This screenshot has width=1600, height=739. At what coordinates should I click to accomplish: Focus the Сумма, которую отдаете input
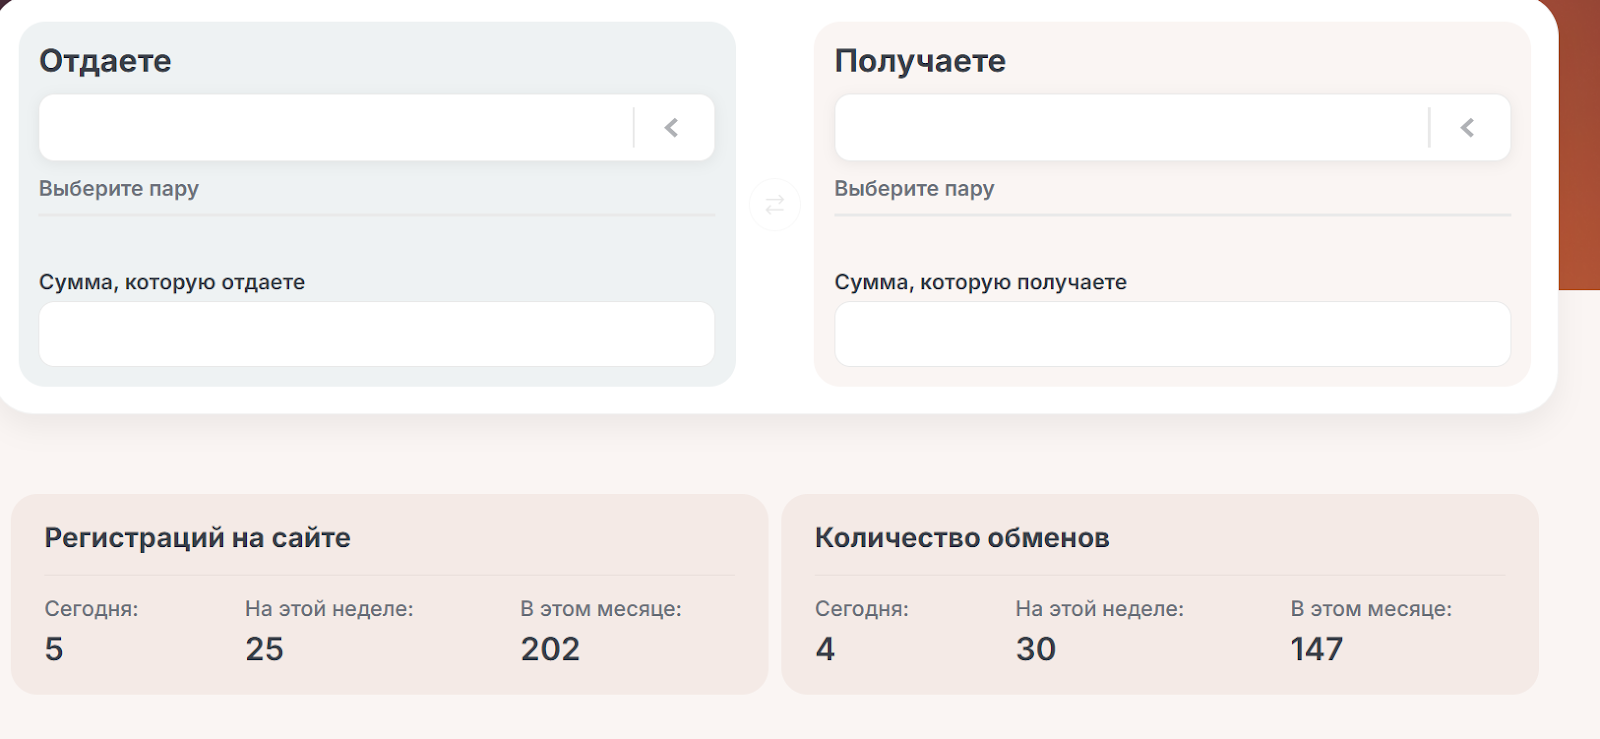click(x=376, y=334)
